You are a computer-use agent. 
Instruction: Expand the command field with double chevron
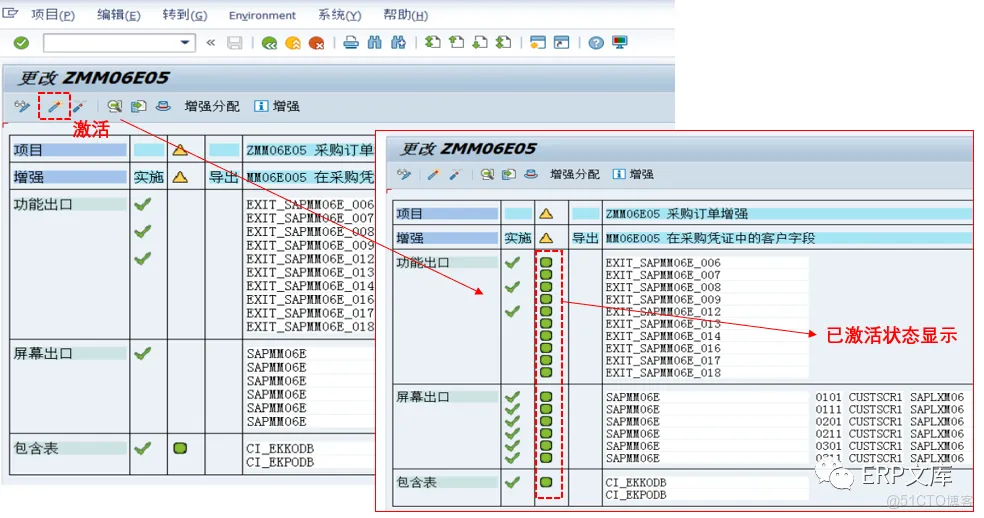pyautogui.click(x=211, y=43)
